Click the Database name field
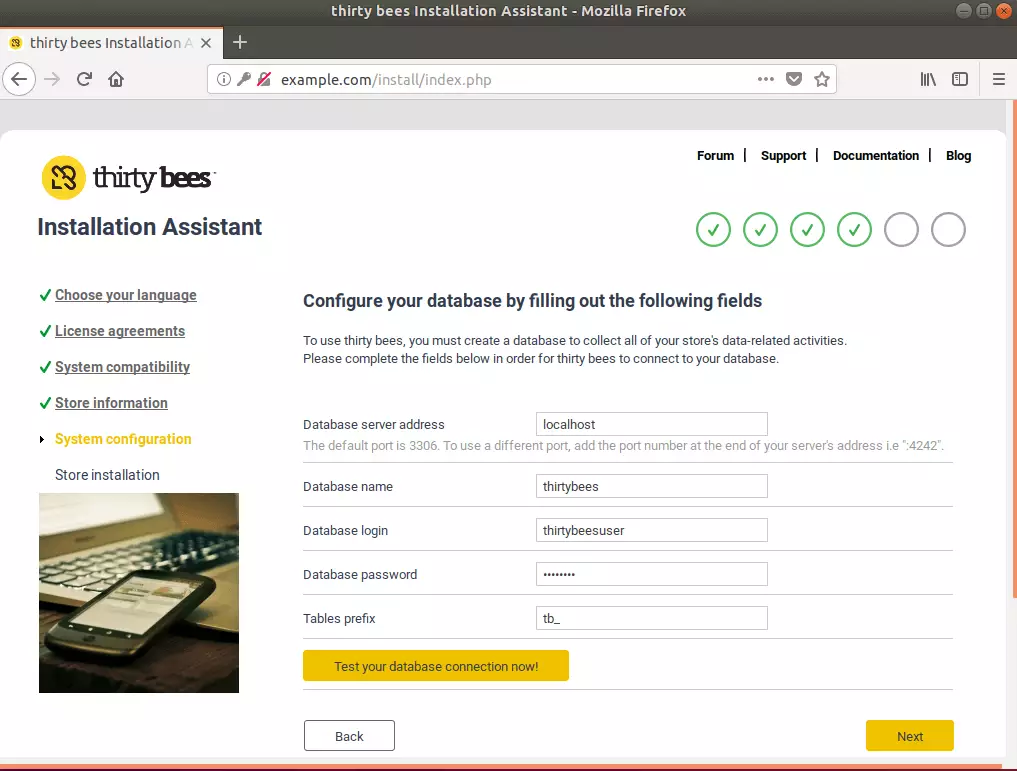 pos(651,486)
